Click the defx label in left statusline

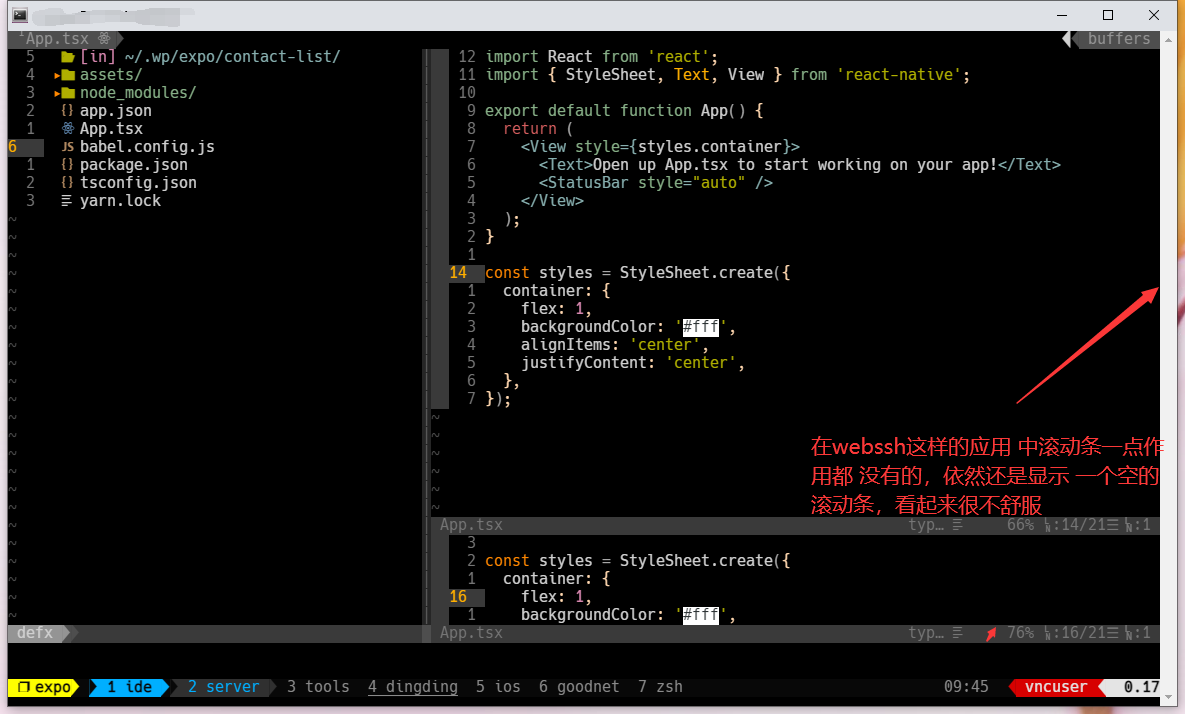point(36,633)
